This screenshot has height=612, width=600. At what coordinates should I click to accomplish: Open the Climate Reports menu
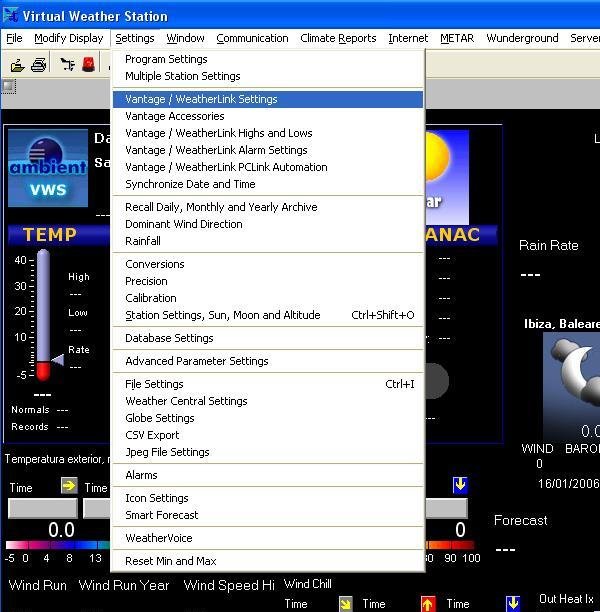(338, 38)
